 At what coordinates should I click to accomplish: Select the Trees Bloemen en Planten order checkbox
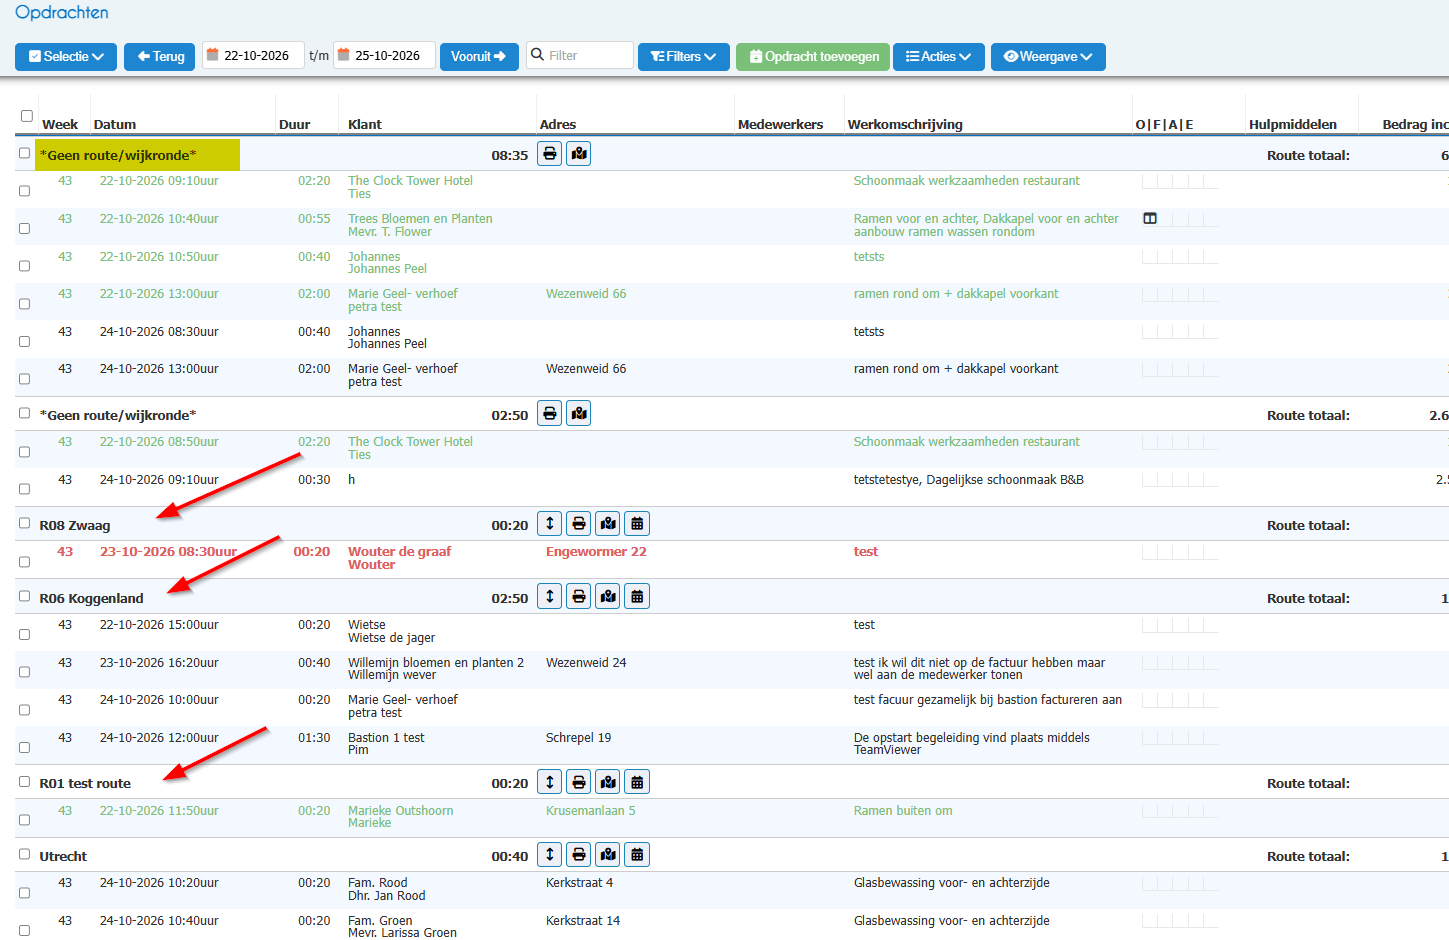(25, 229)
